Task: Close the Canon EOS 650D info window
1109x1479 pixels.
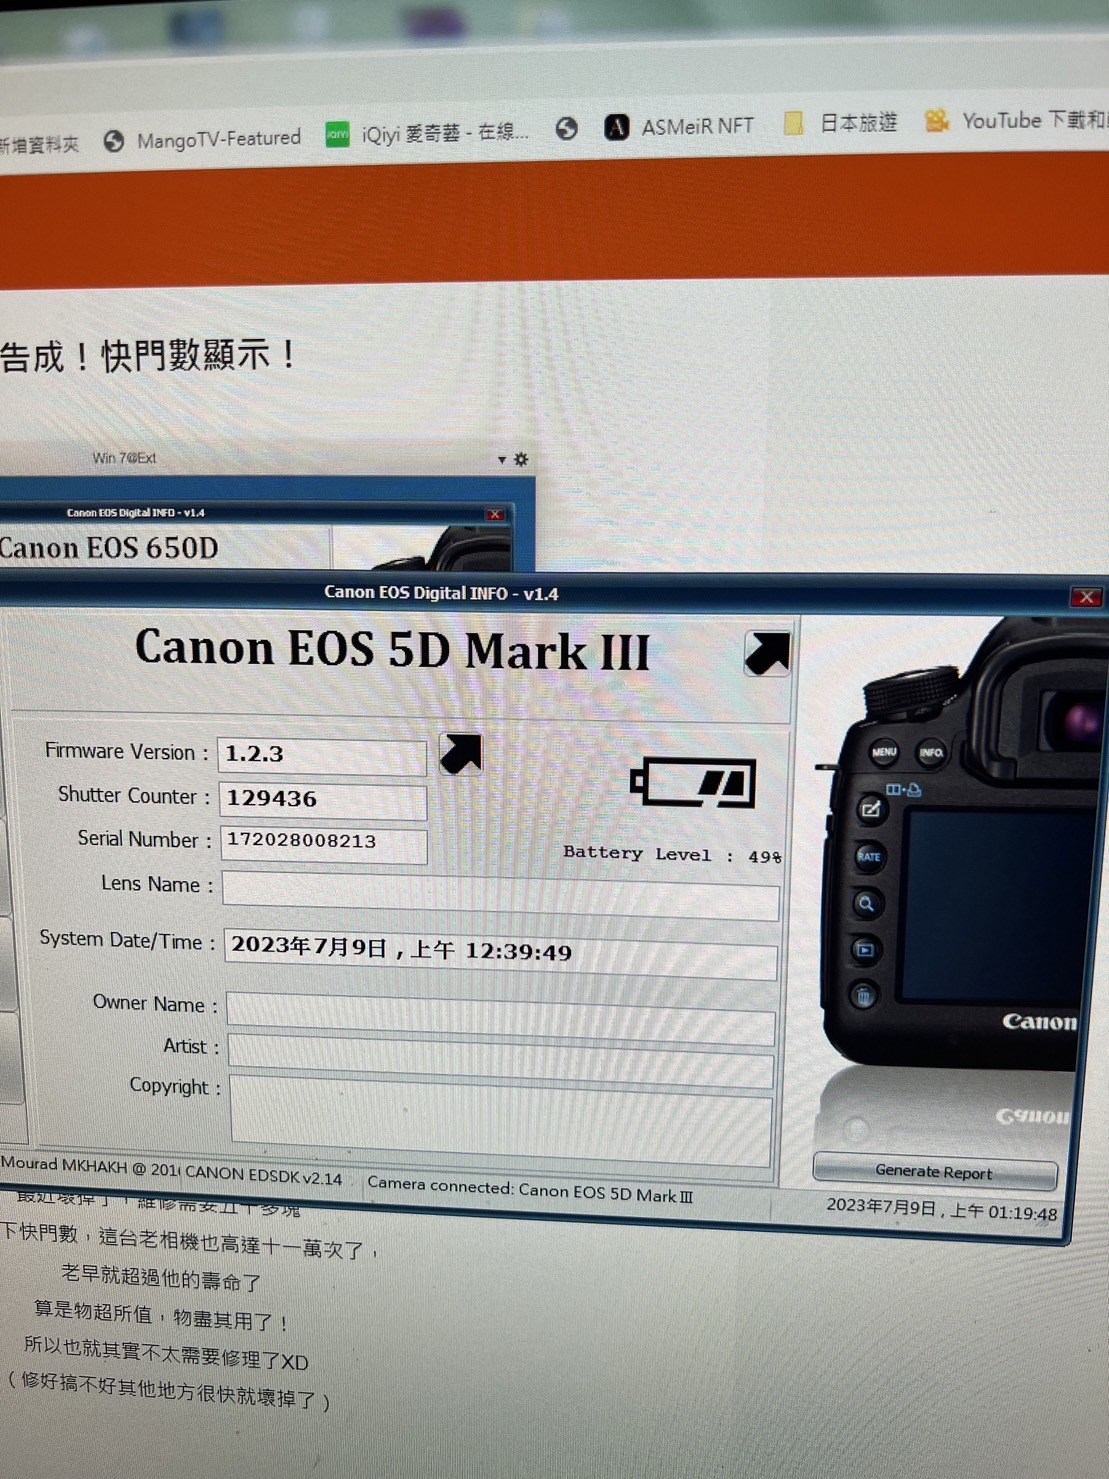Action: coord(494,514)
